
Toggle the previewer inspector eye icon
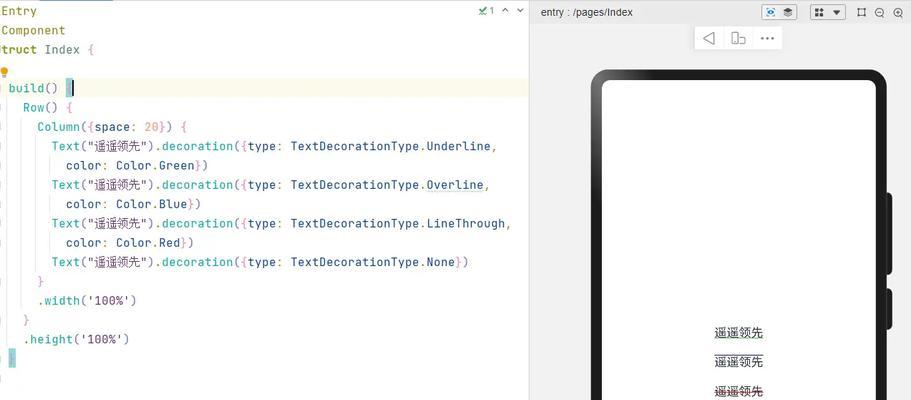[770, 12]
